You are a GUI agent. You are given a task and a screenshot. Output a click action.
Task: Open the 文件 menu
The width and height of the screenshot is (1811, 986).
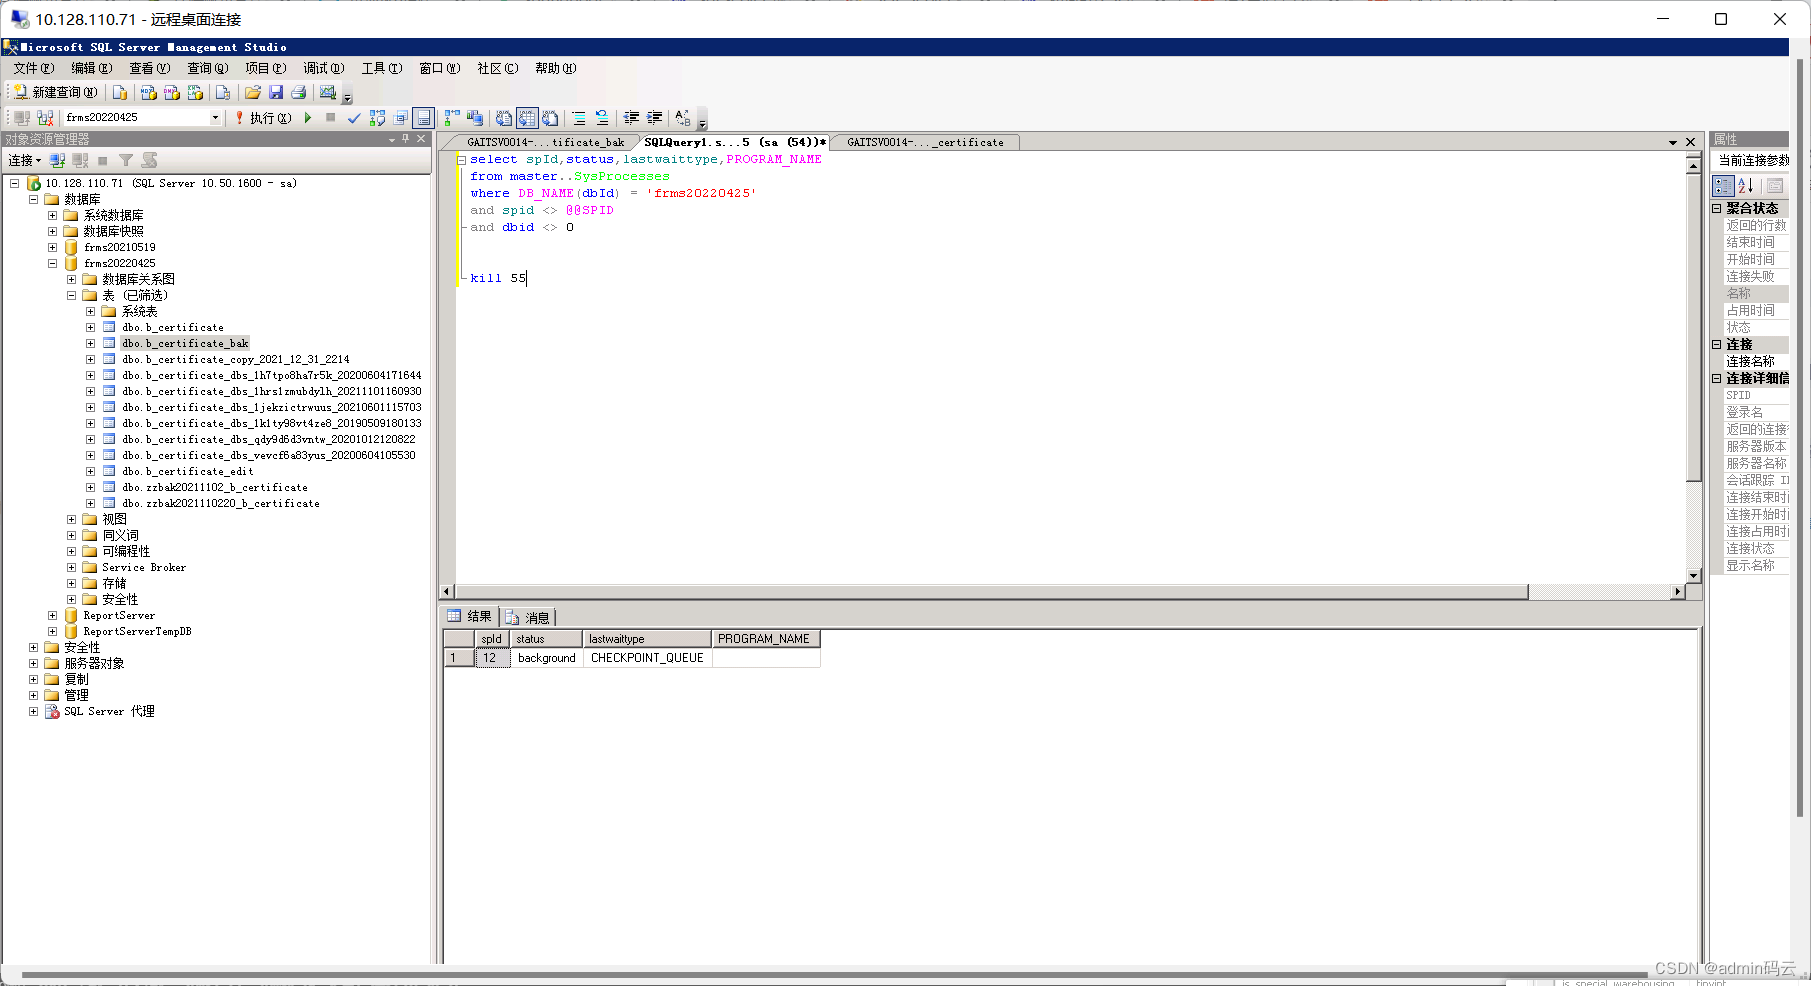[x=34, y=68]
